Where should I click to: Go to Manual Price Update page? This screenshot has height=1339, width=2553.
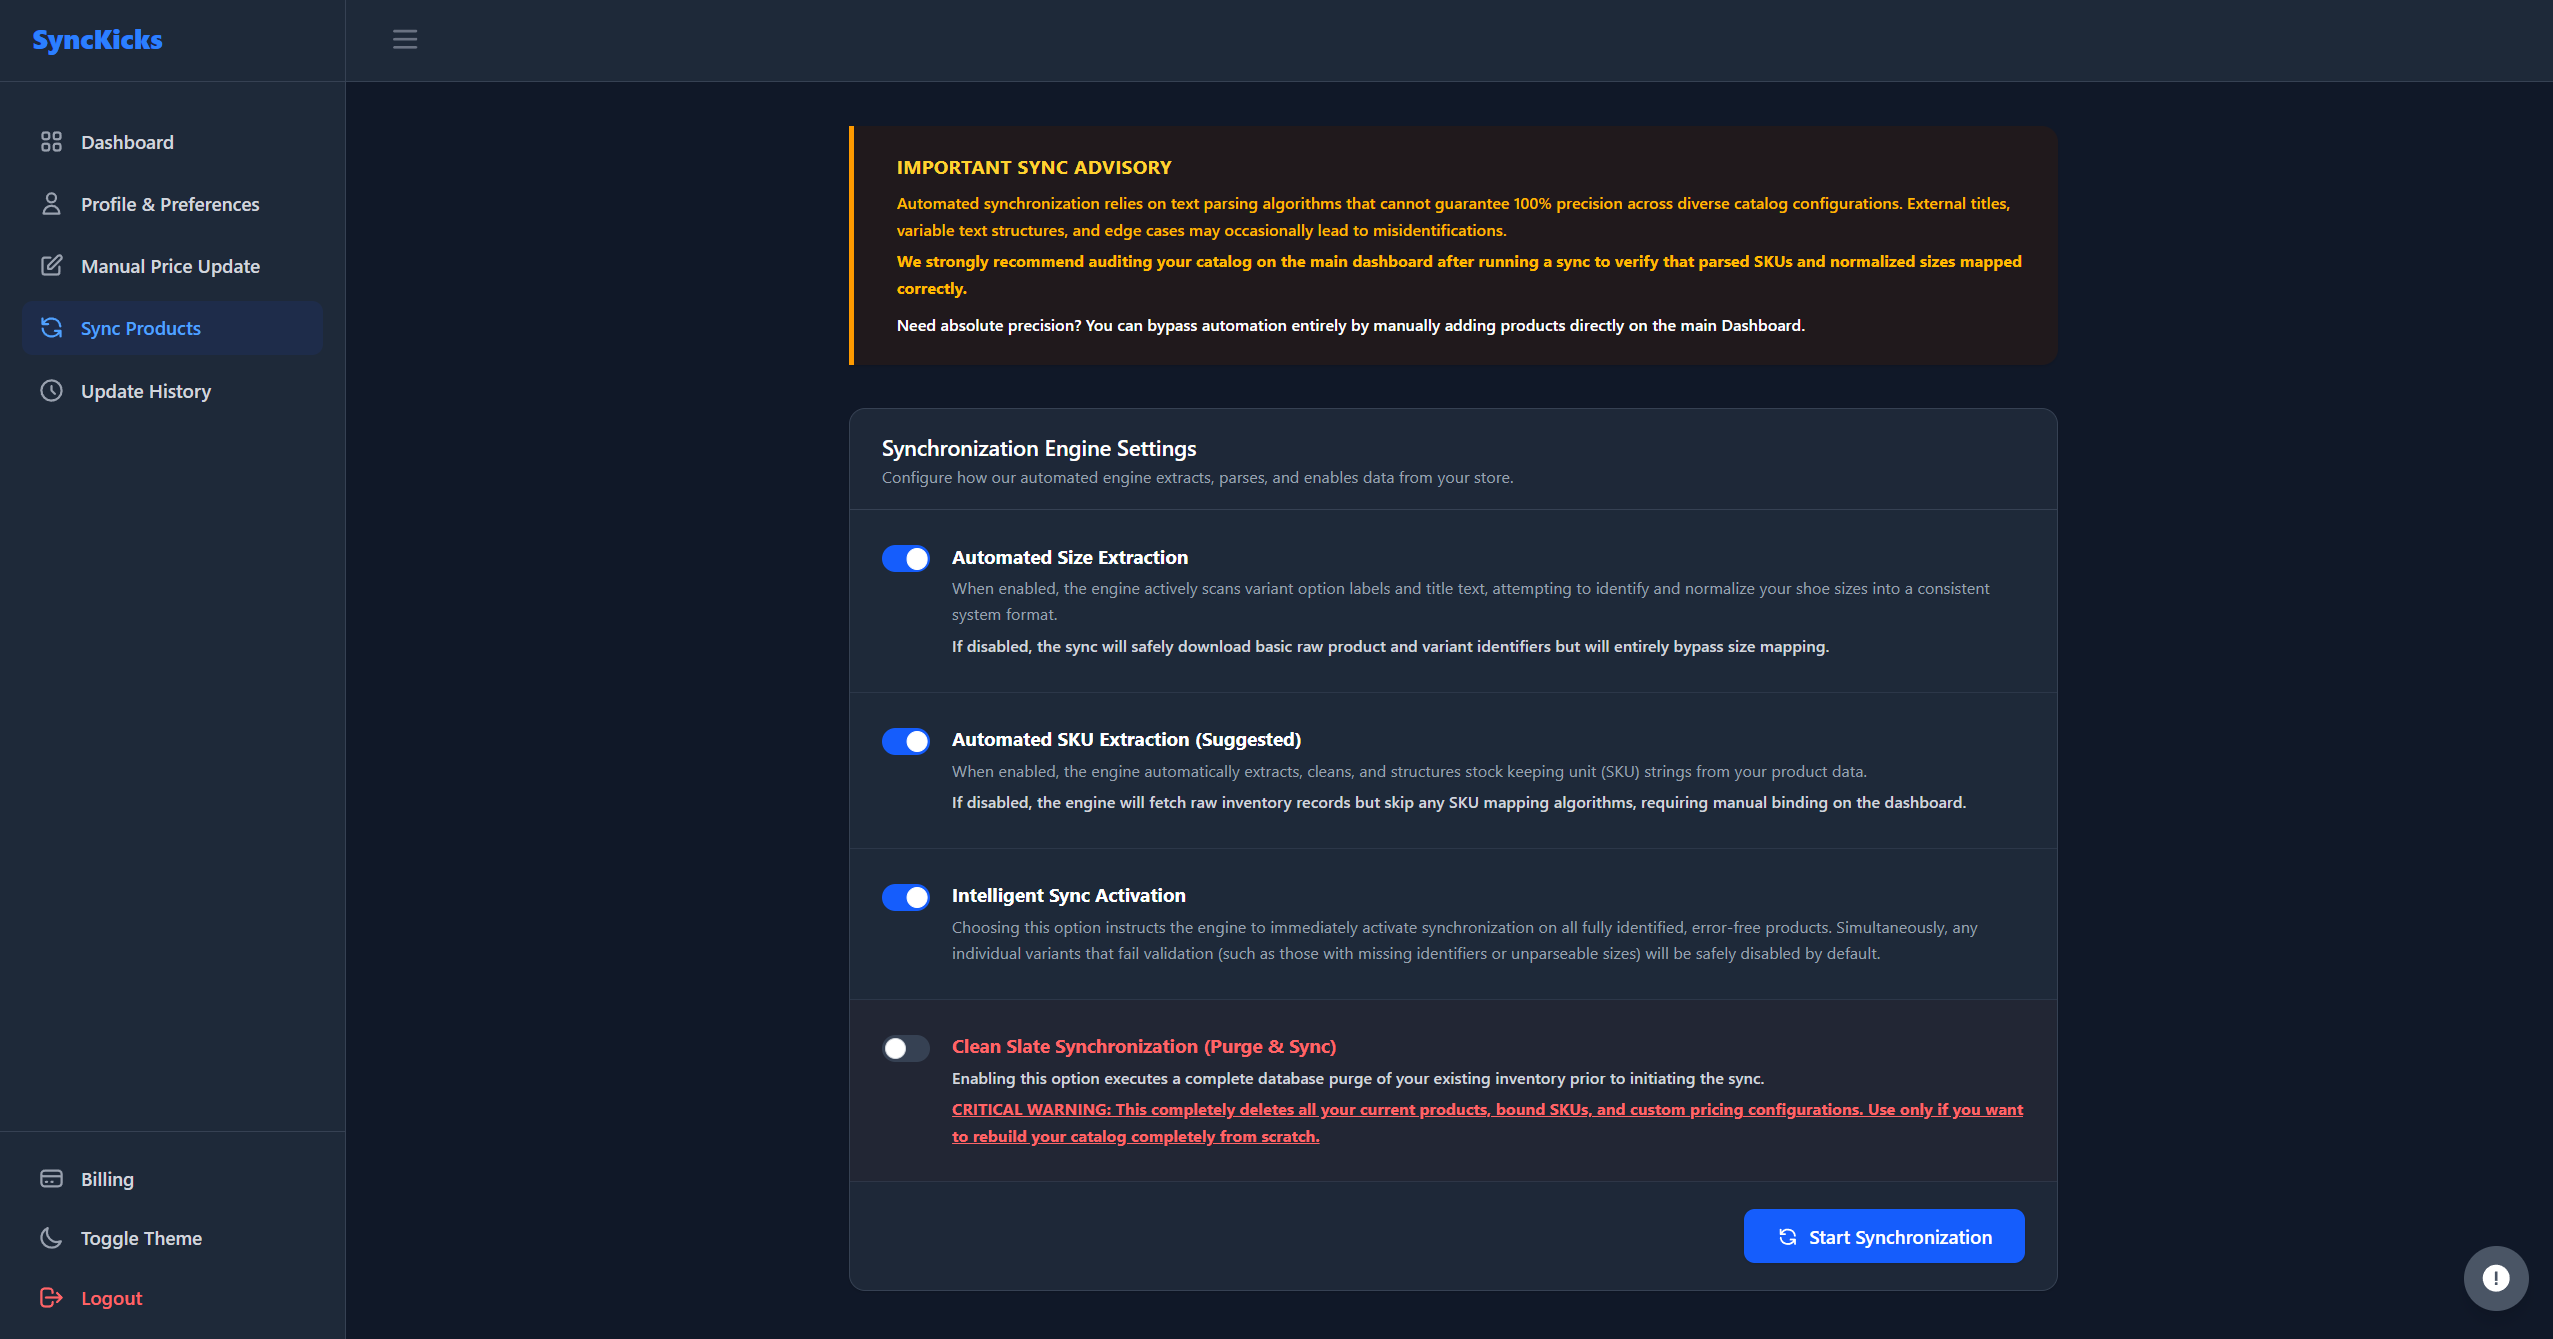(173, 266)
